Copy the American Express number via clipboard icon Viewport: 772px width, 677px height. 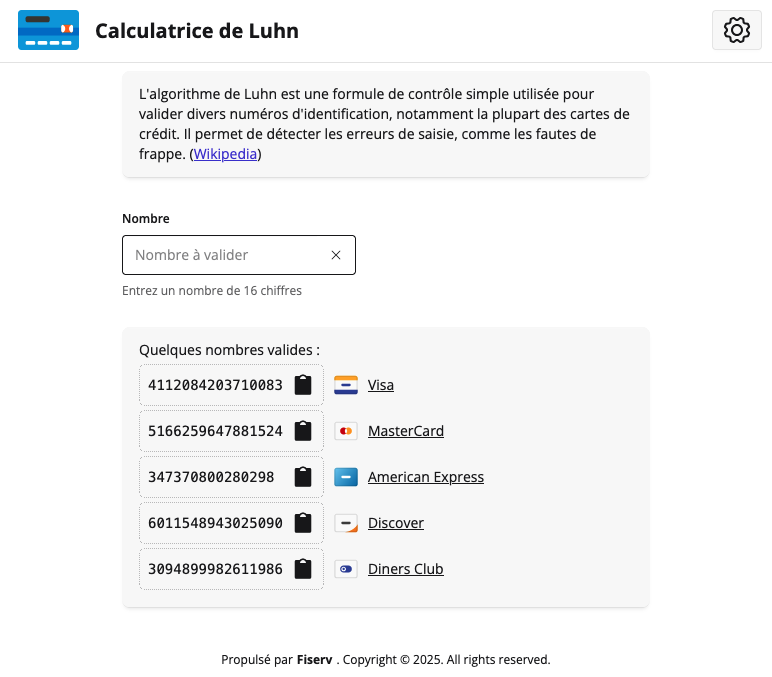tap(303, 477)
